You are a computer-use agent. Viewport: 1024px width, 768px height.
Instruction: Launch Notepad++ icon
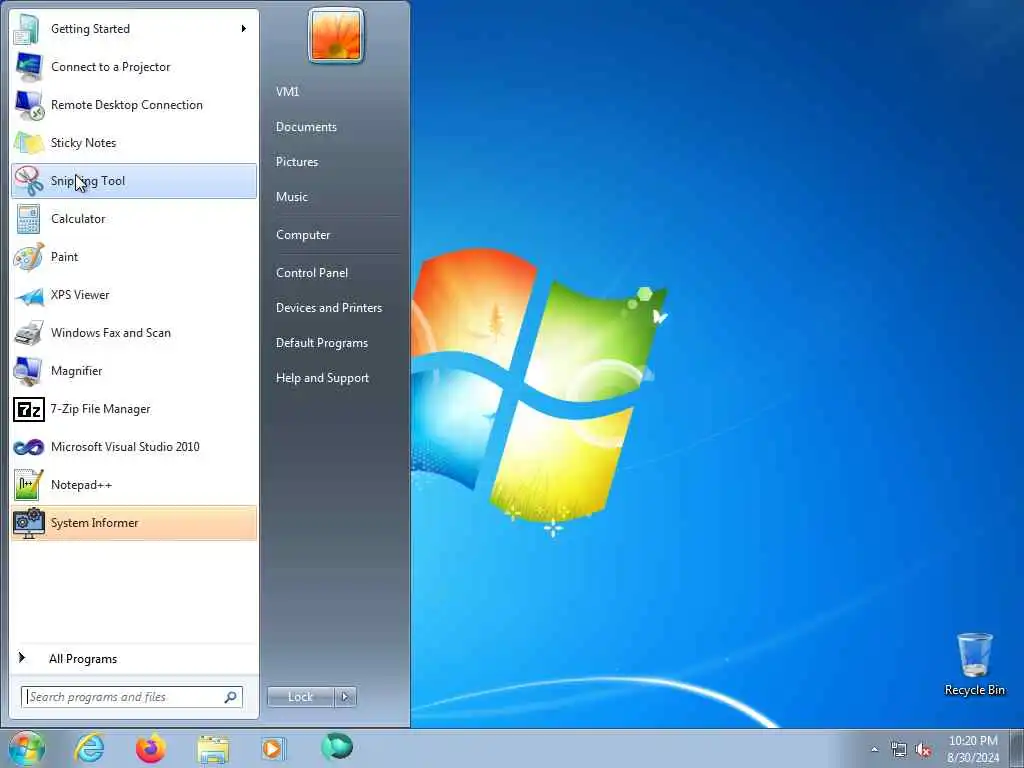28,485
